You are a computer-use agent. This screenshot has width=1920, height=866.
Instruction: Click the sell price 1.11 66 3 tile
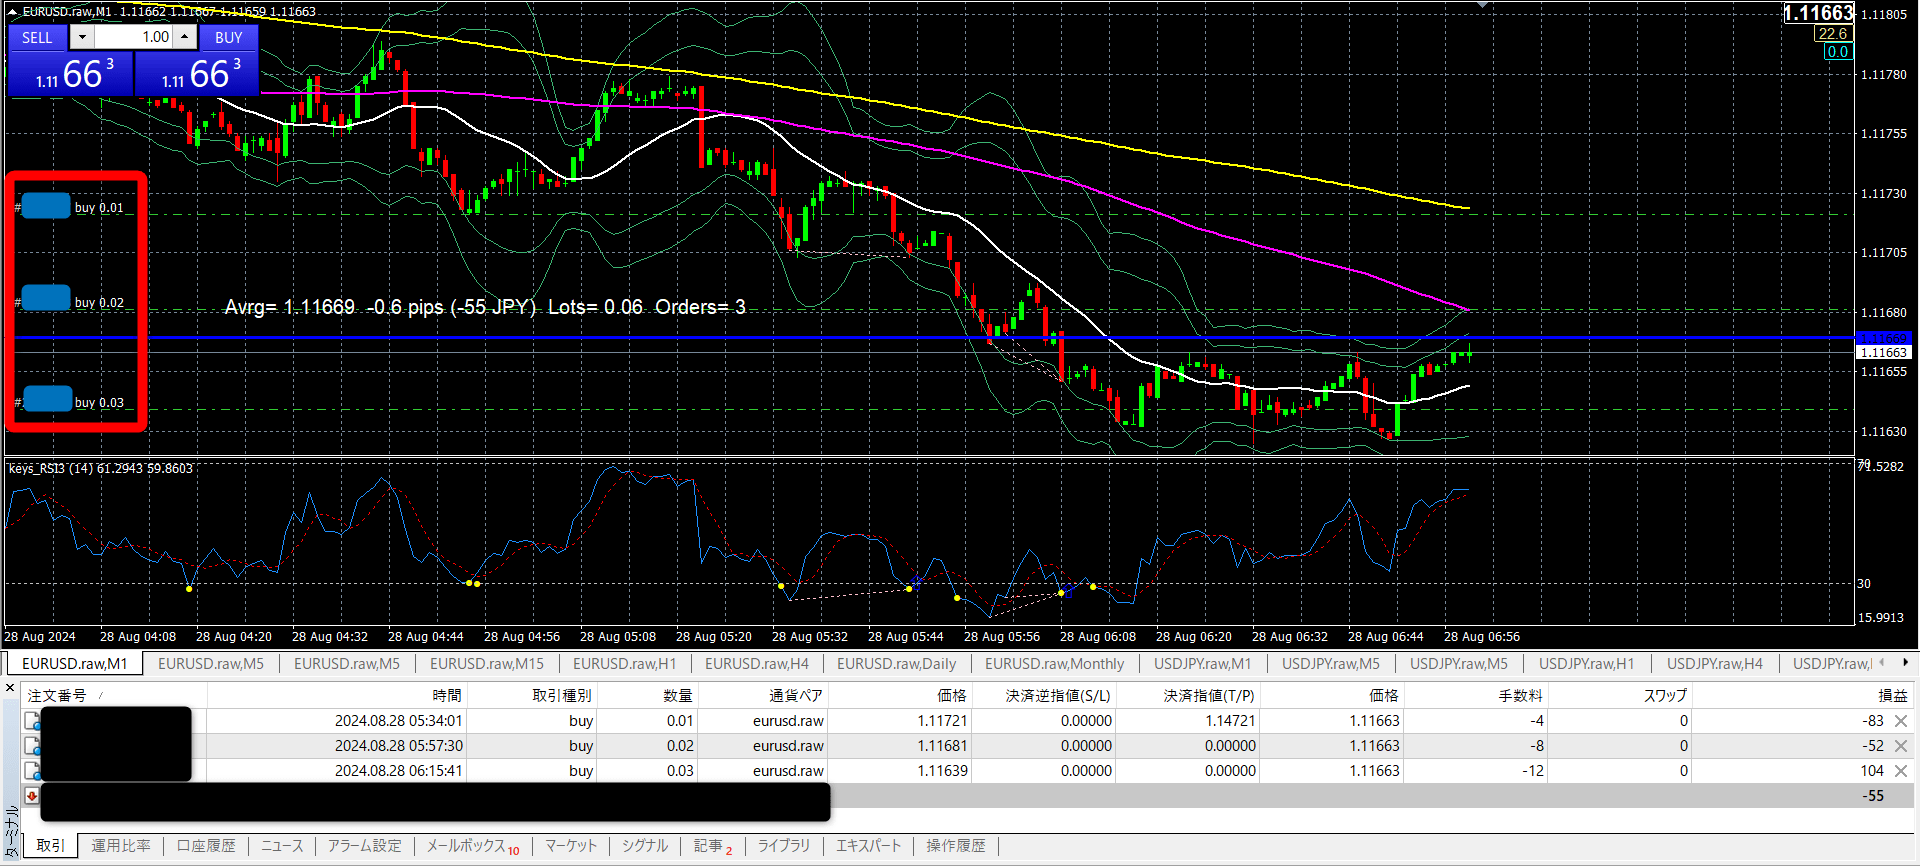[x=70, y=74]
